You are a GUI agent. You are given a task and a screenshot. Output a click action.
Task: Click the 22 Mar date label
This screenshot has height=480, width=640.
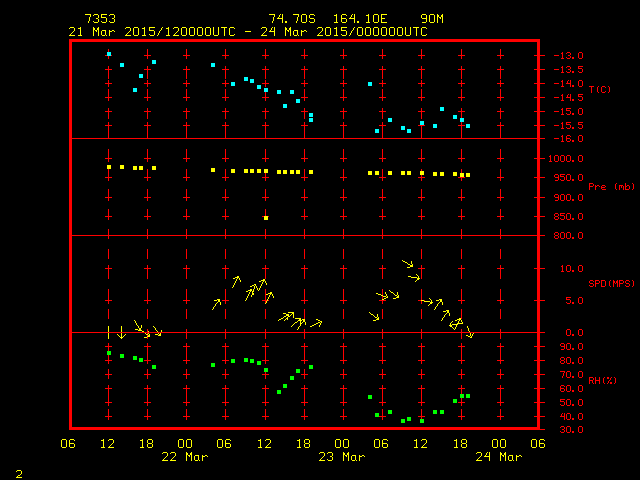pyautogui.click(x=185, y=456)
